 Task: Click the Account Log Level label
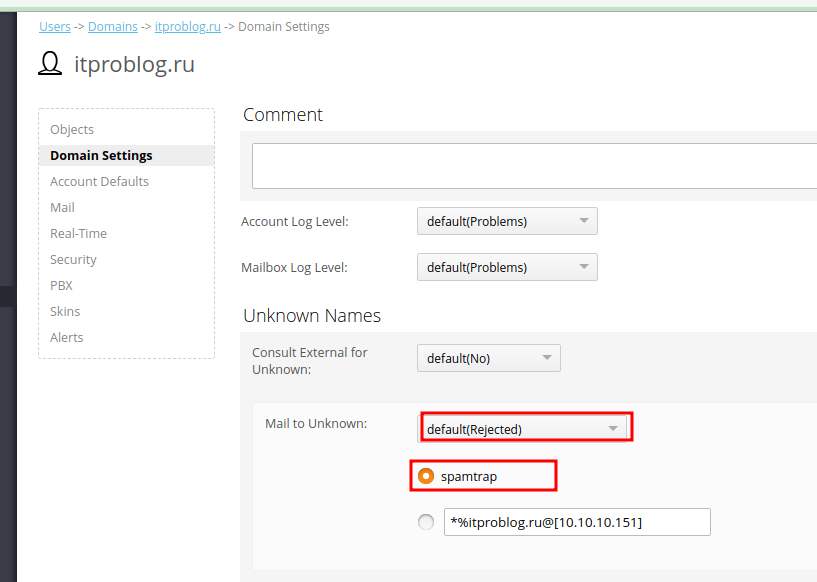294,221
